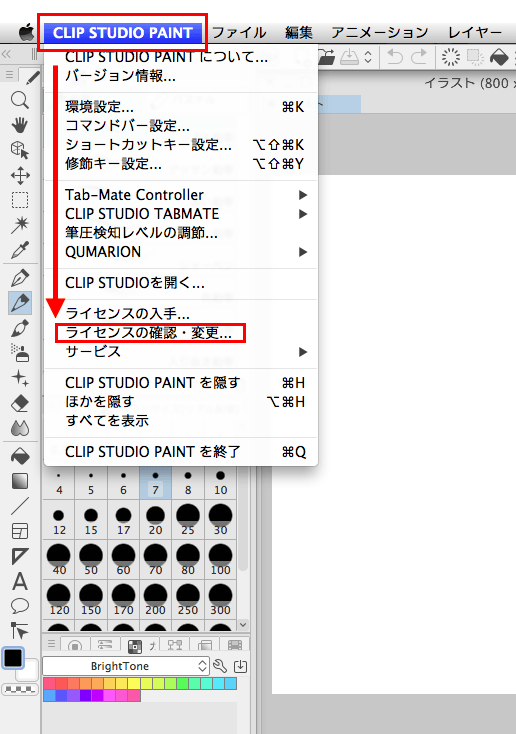
Task: Expand the Tab-Mate Controller submenu
Action: pos(181,195)
